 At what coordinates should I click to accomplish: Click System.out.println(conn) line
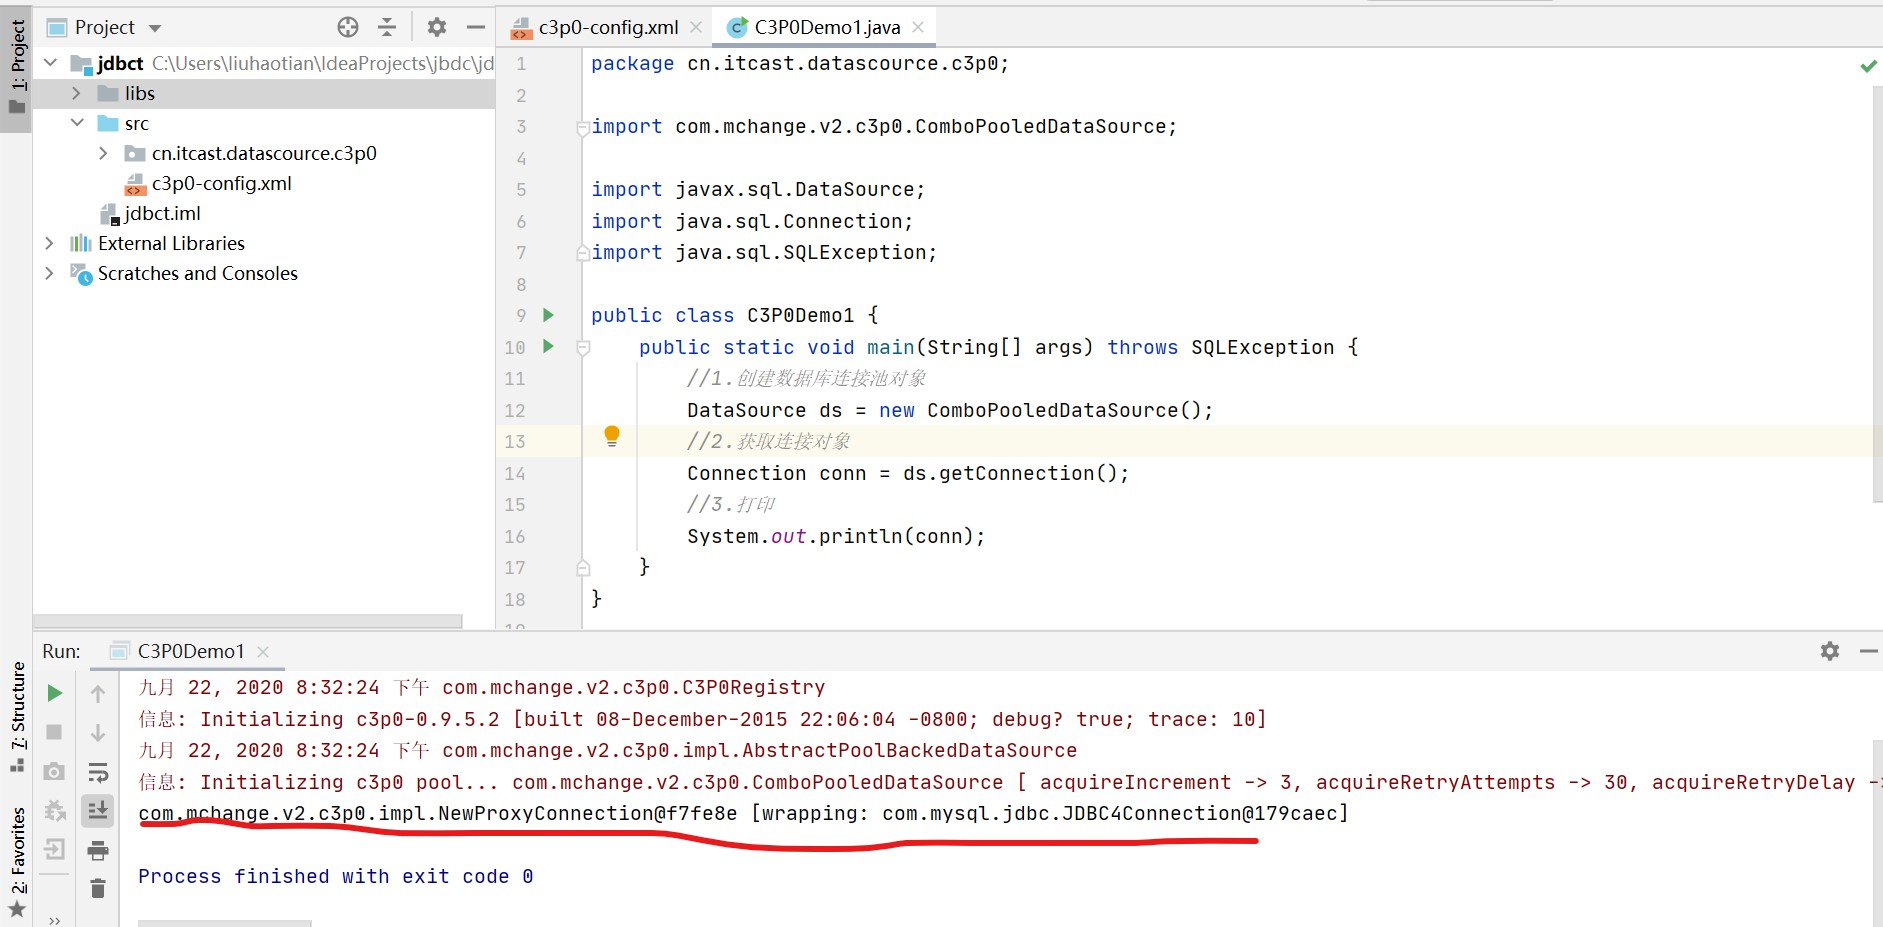pos(836,536)
